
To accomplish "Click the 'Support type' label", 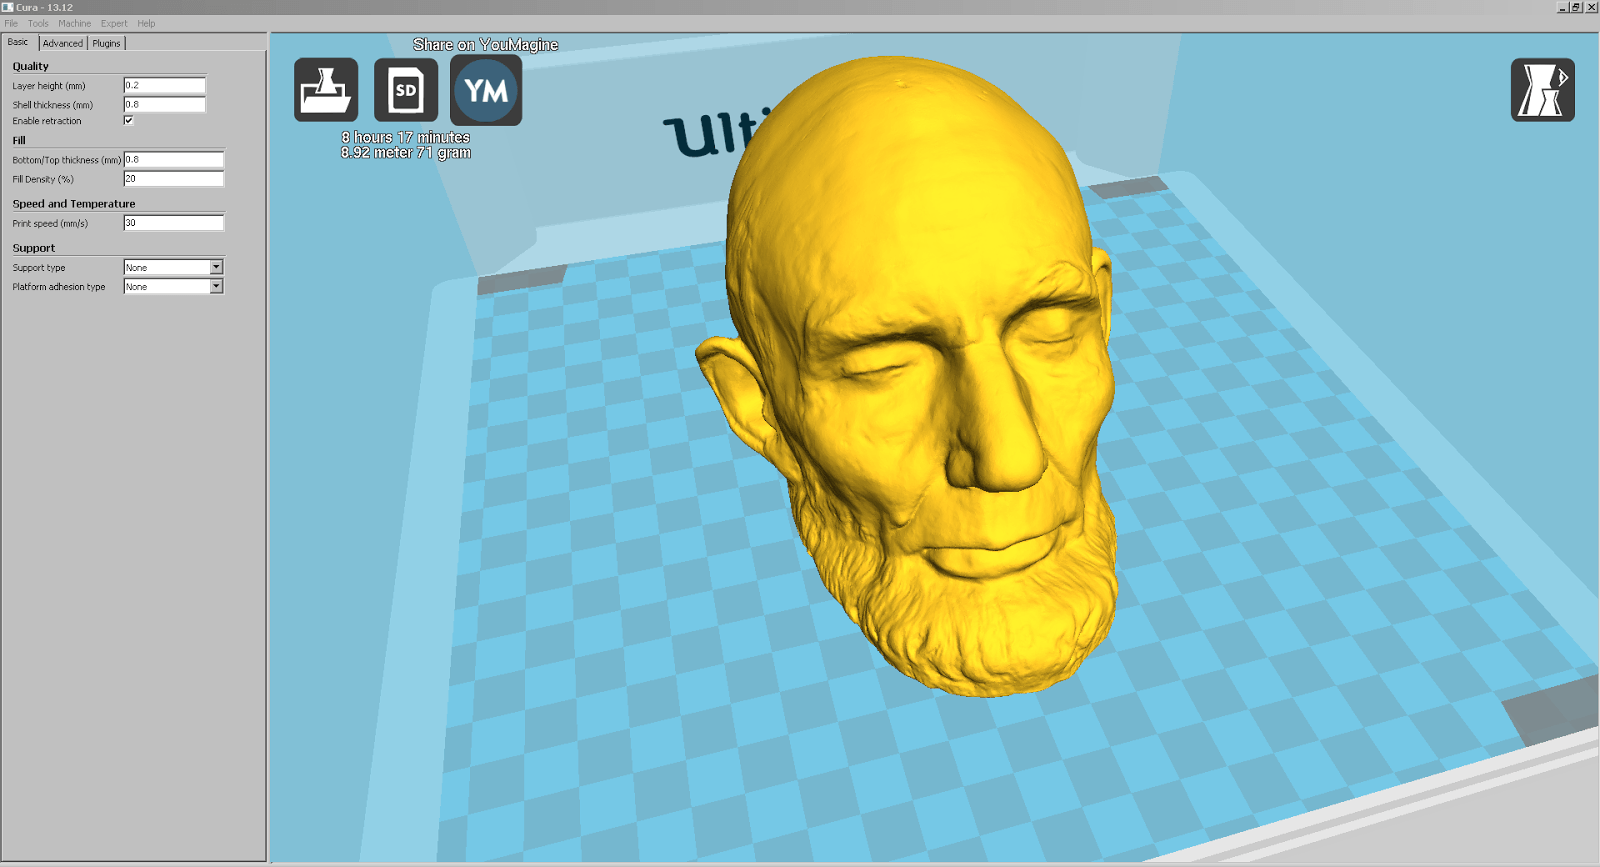I will click(x=39, y=268).
